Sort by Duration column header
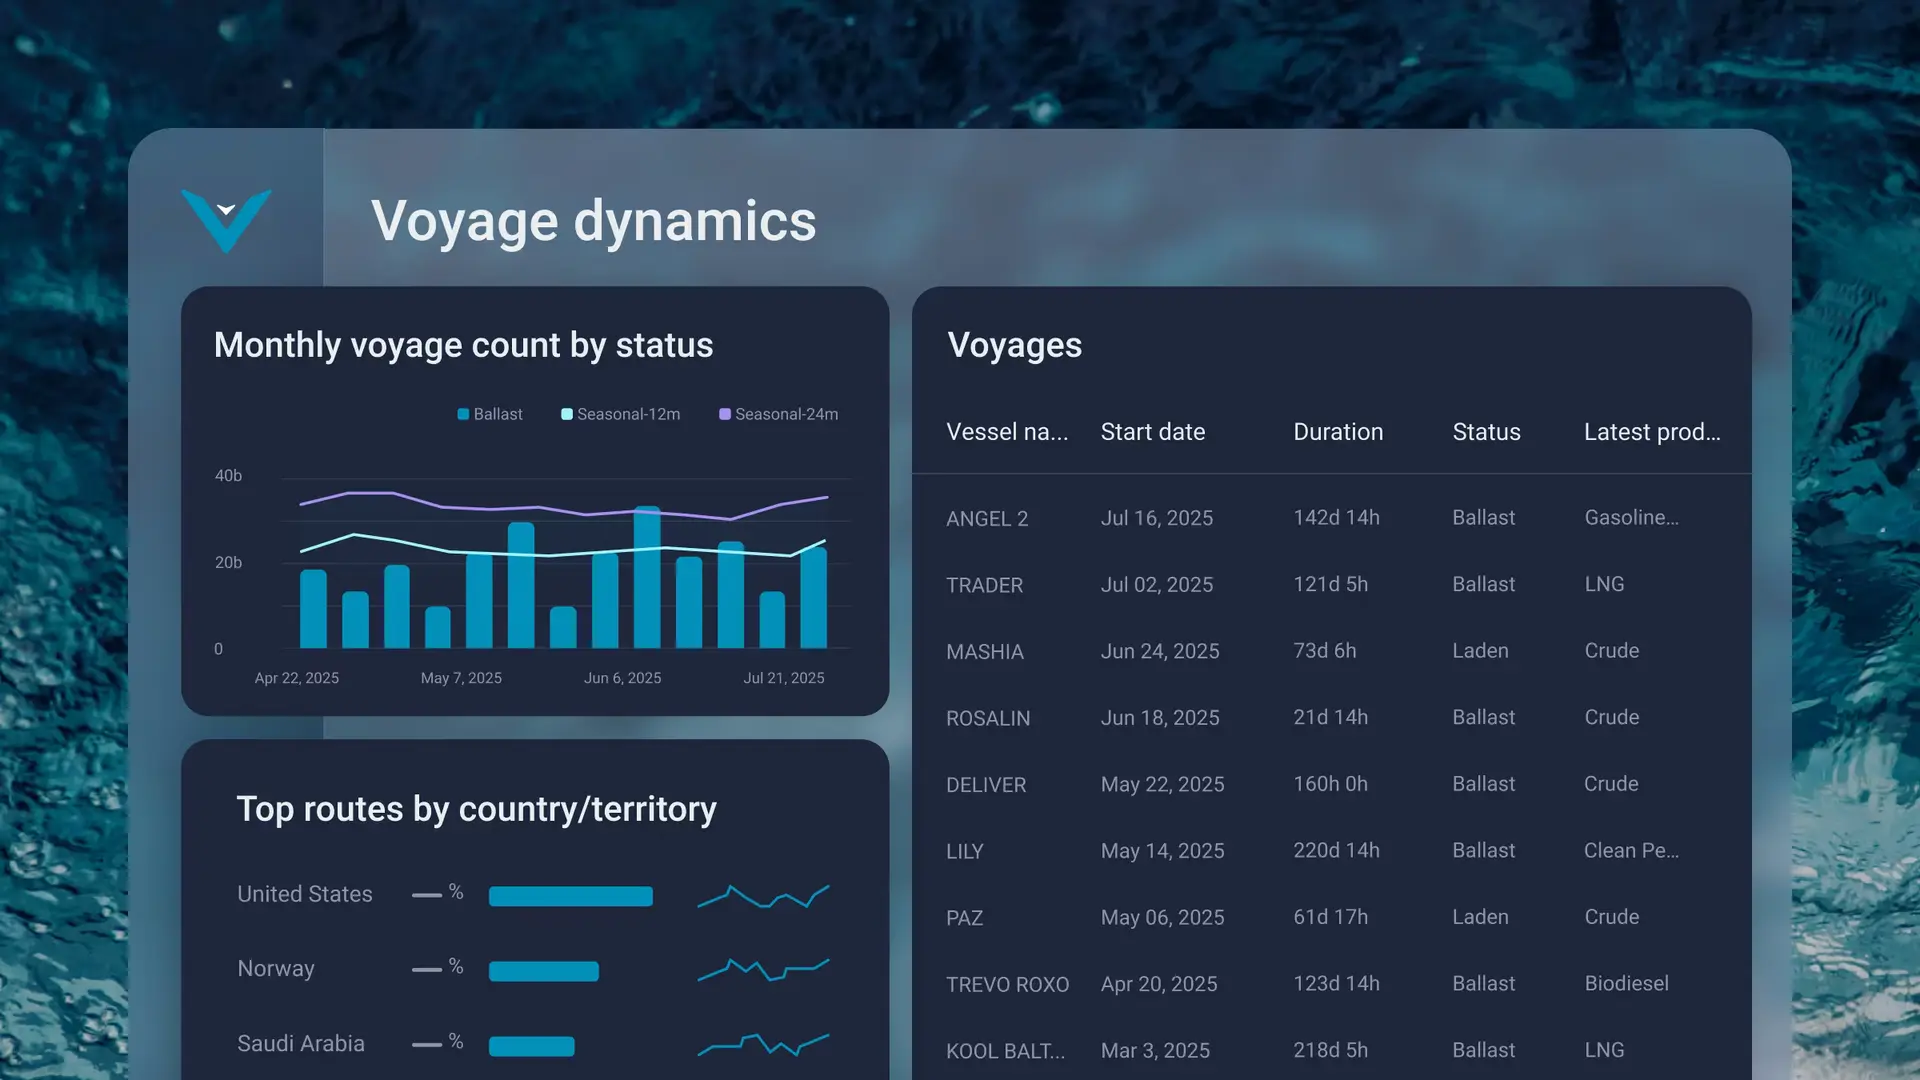Viewport: 1920px width, 1080px height. click(x=1337, y=432)
